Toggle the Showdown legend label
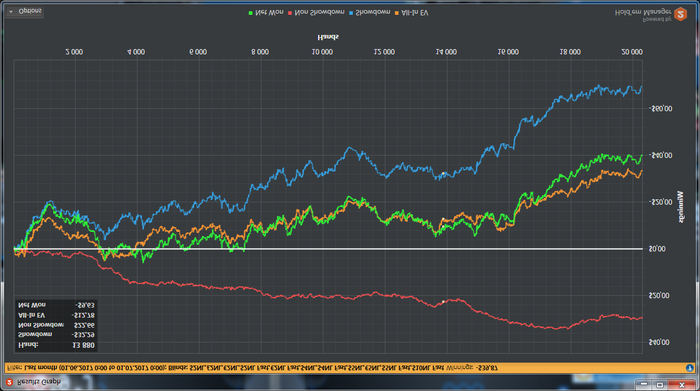The height and width of the screenshot is (391, 700). [373, 13]
